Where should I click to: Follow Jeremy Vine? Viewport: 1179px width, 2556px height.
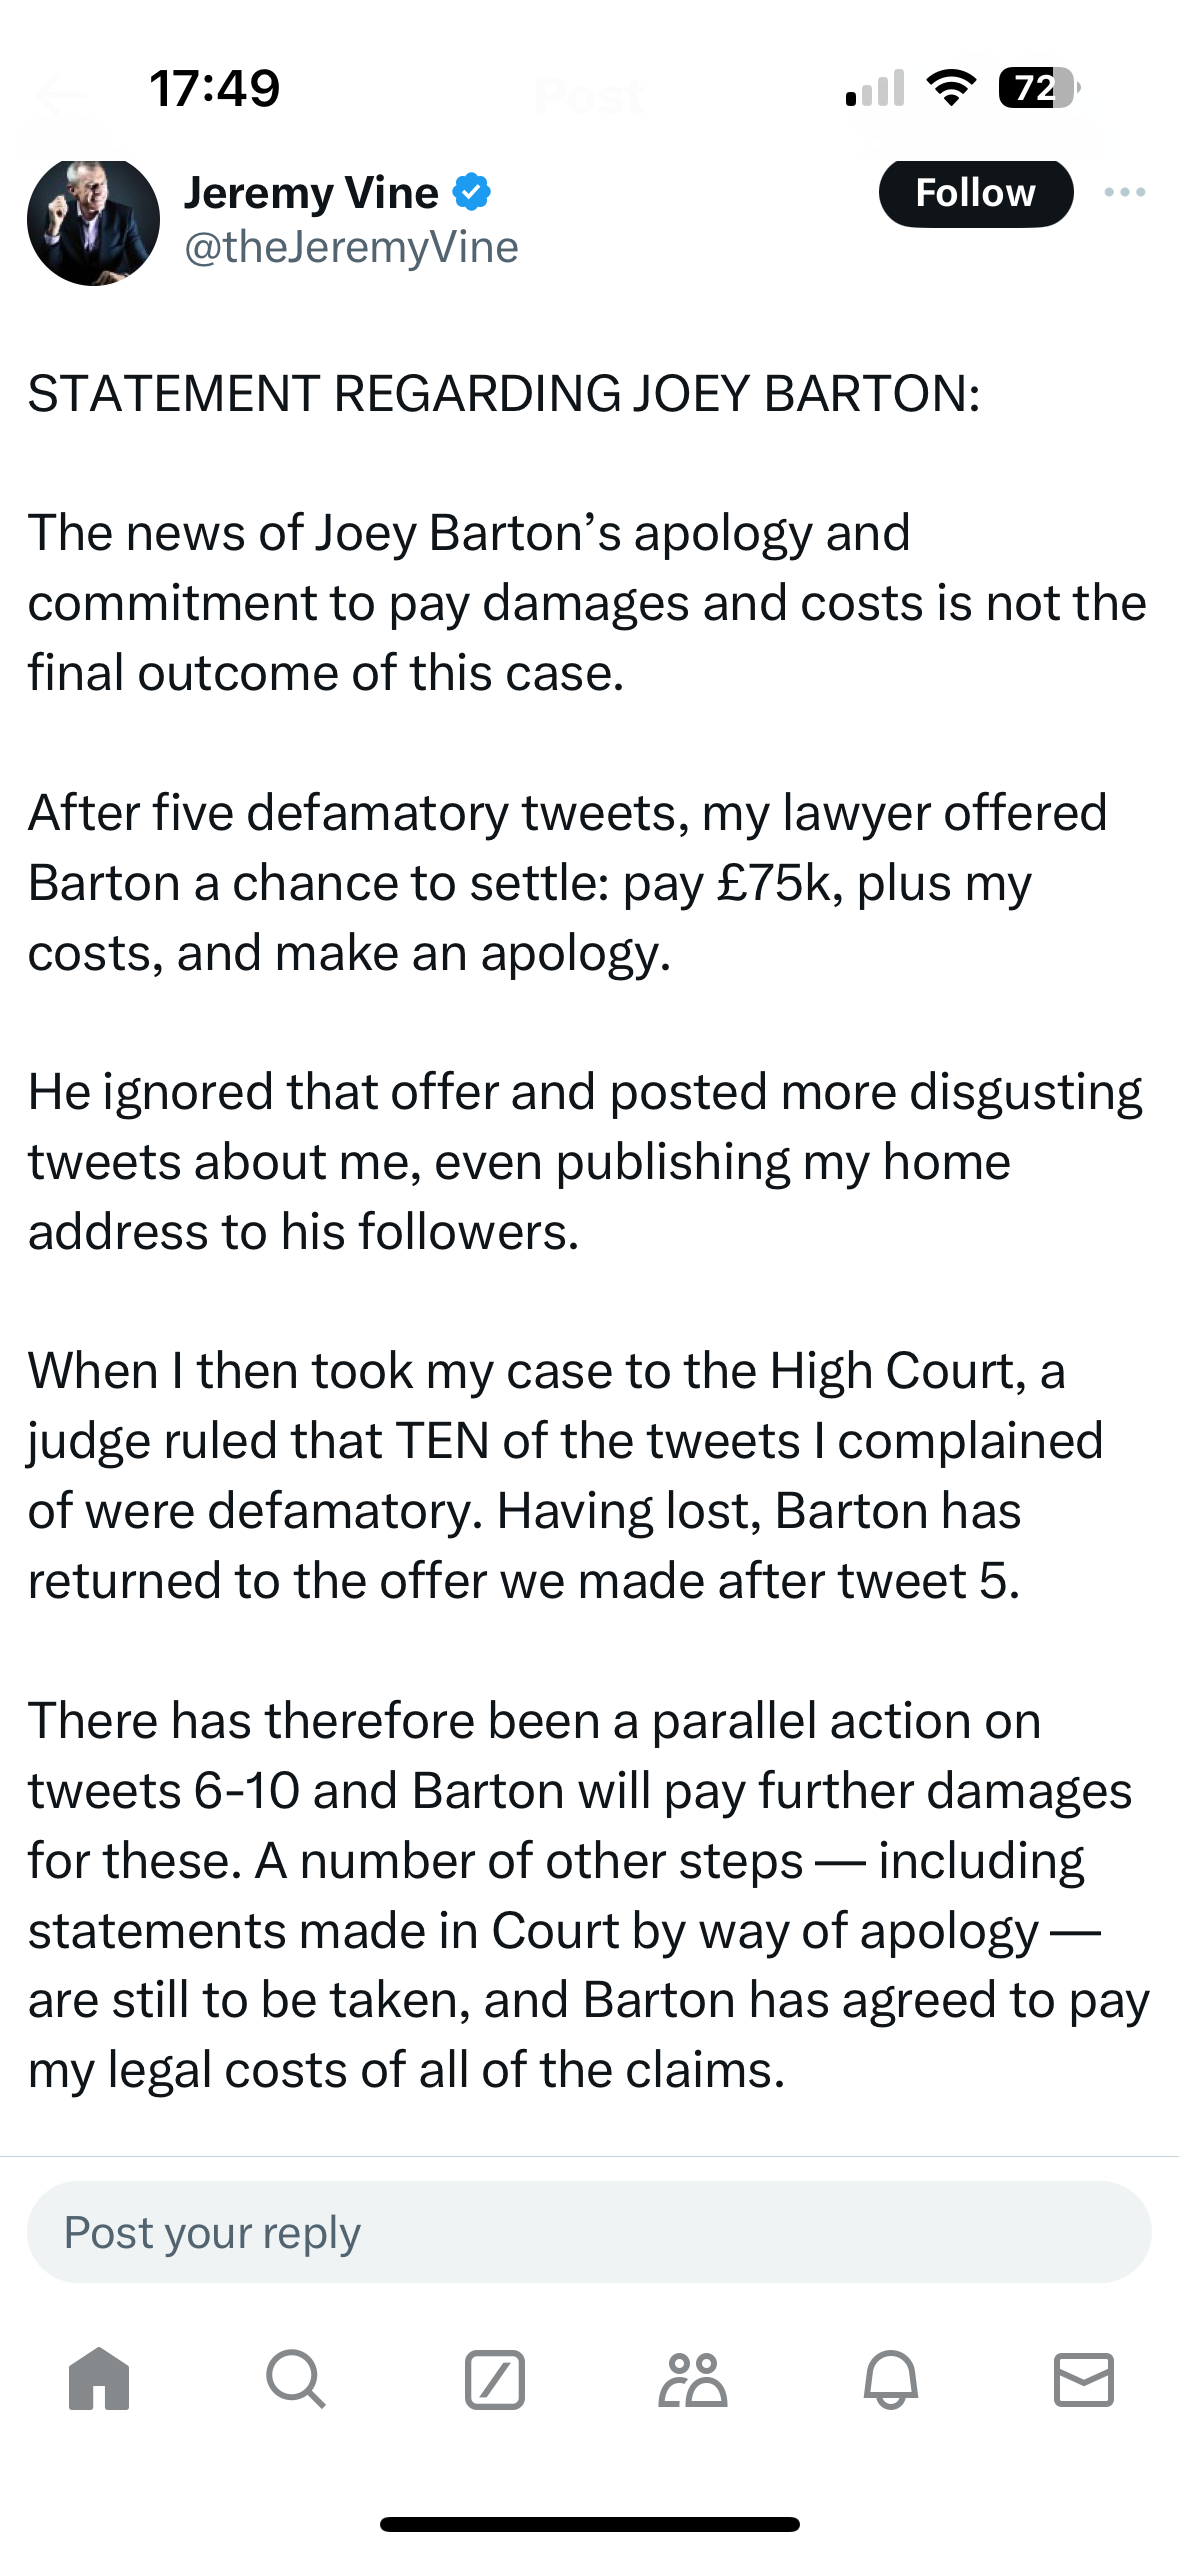(x=976, y=192)
